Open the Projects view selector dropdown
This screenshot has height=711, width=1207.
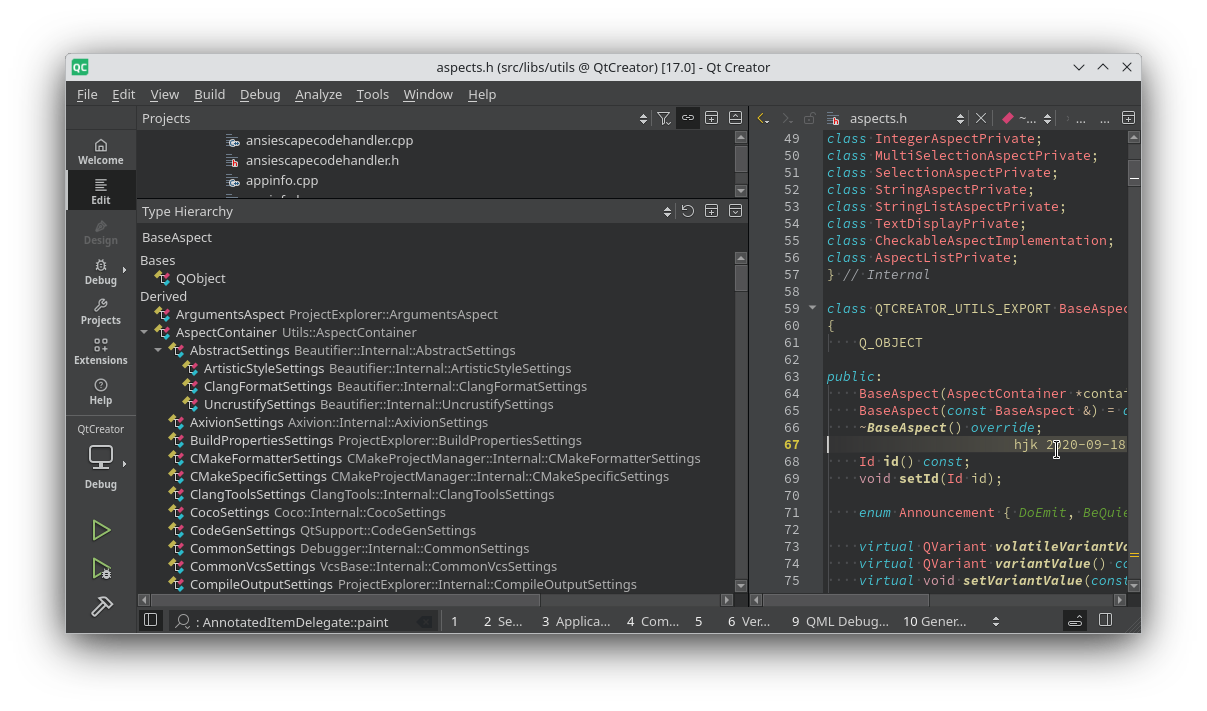coord(643,118)
